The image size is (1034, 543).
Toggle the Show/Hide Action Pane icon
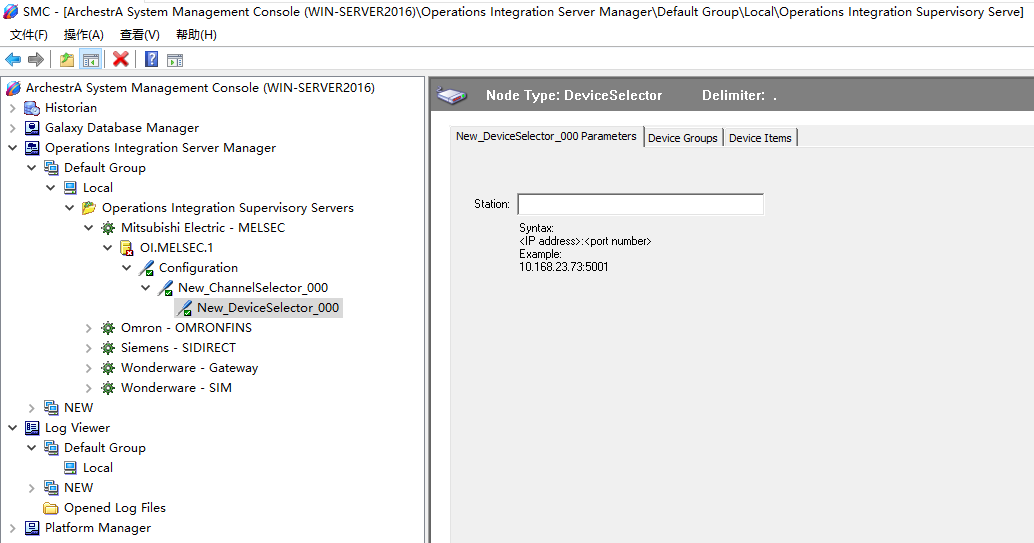[174, 59]
